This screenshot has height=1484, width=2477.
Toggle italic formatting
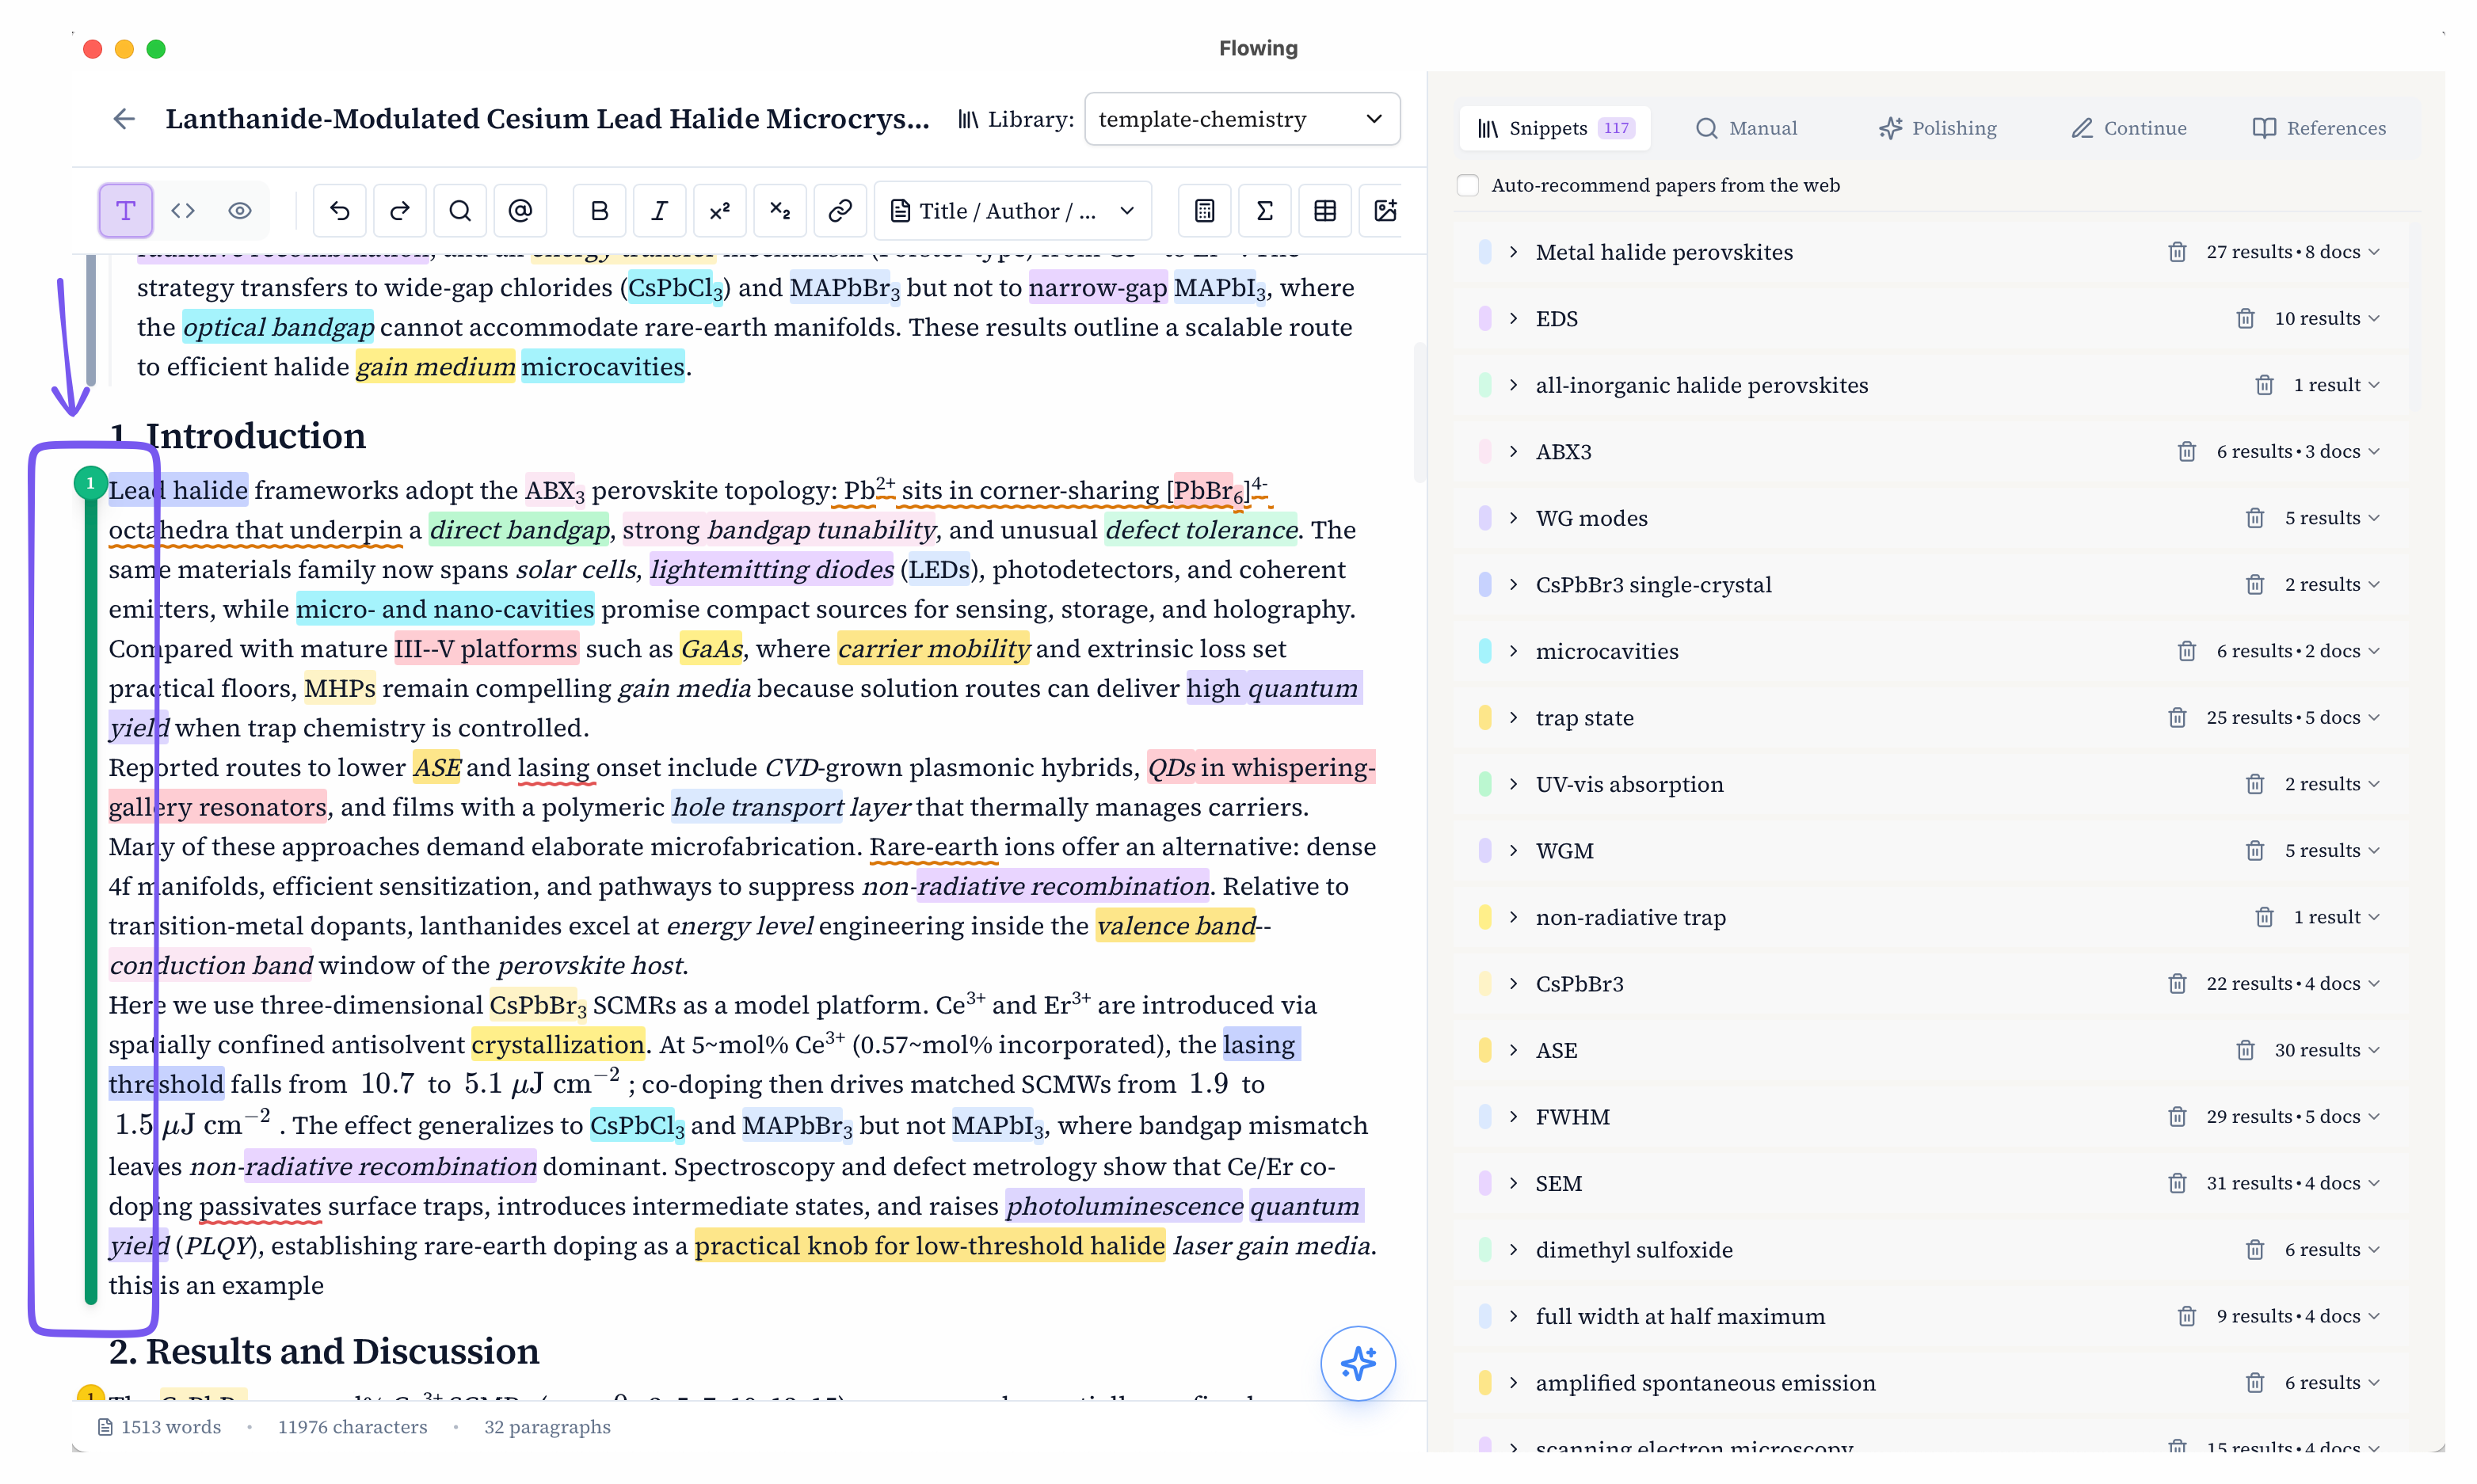pyautogui.click(x=660, y=211)
